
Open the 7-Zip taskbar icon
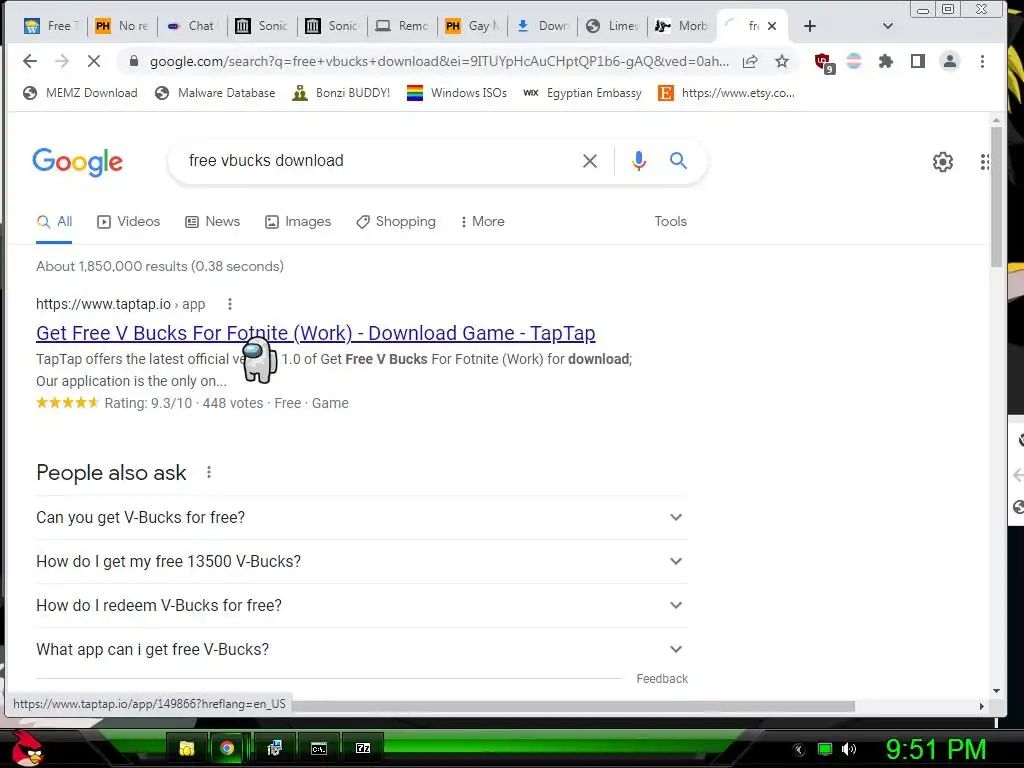tap(362, 748)
